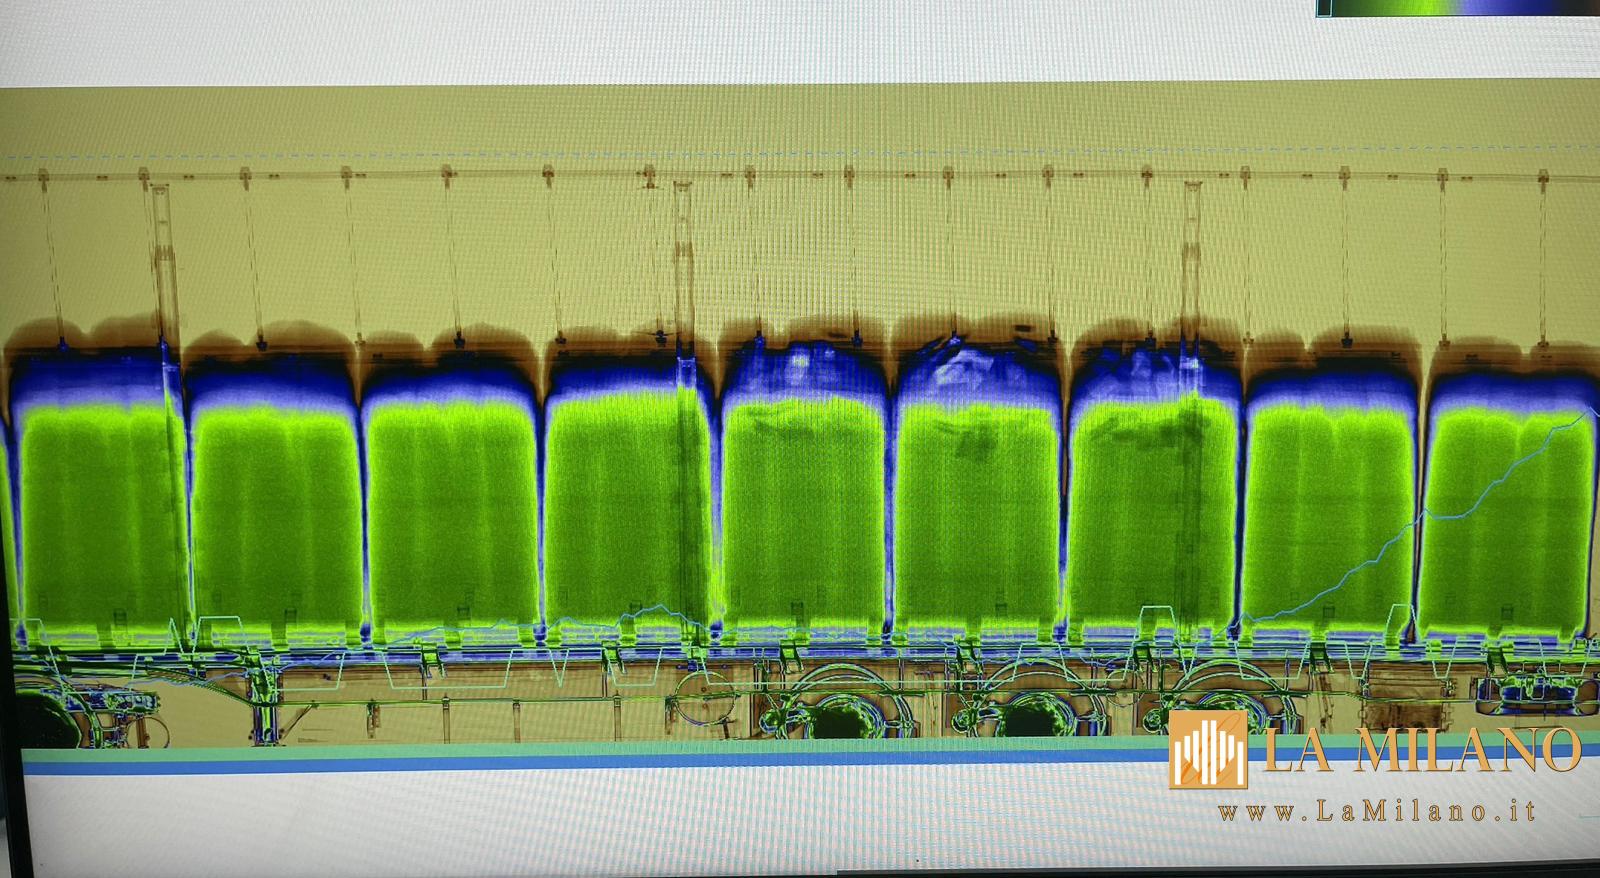The image size is (1600, 878).
Task: Click the leftmost vertical support post
Action: click(x=162, y=260)
